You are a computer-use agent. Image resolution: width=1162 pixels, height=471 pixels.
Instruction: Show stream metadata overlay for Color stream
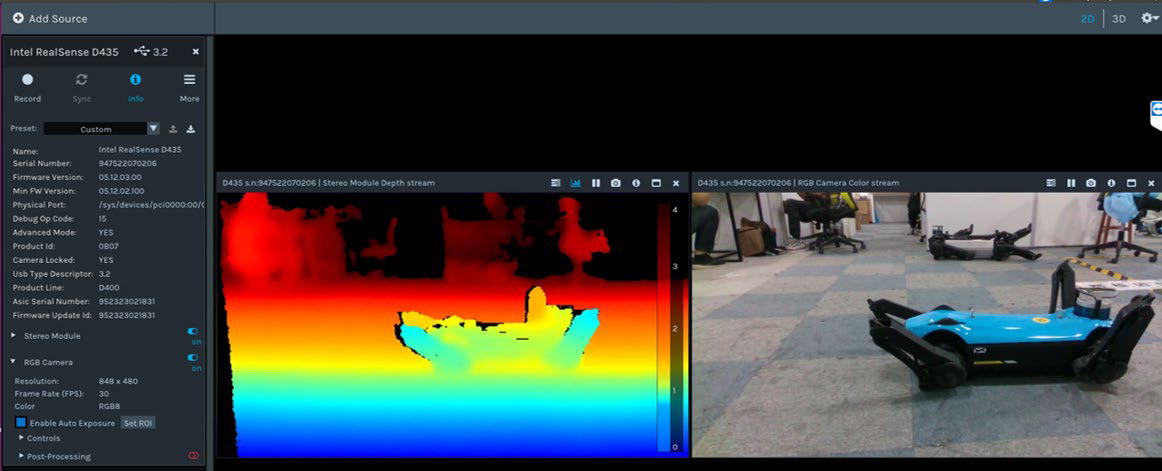1051,183
